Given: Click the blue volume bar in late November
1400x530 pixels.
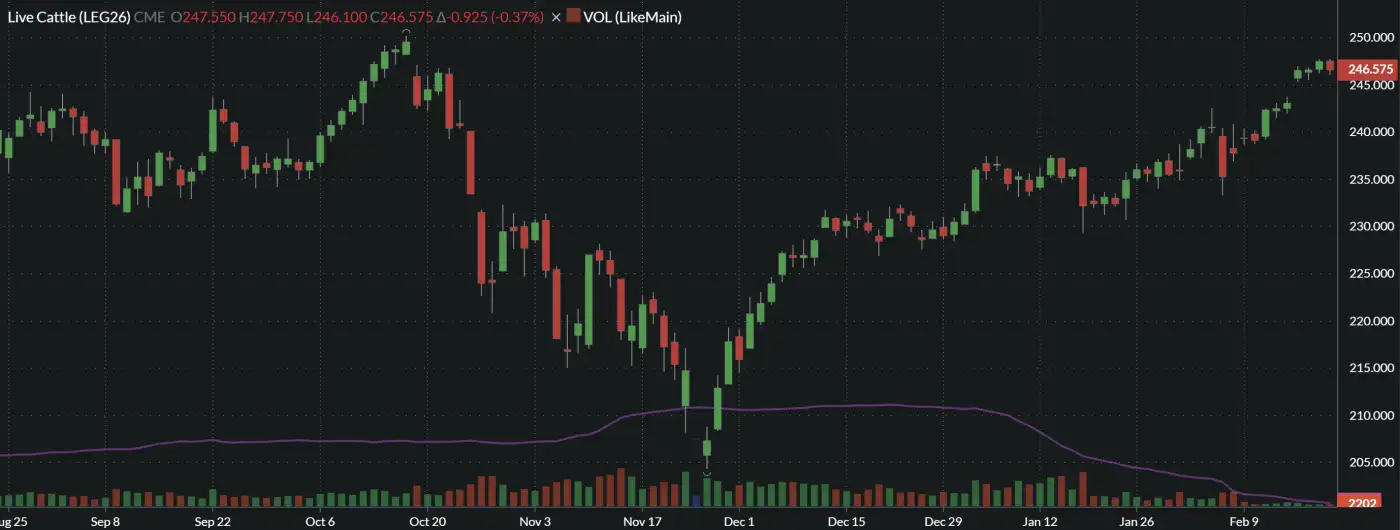Looking at the screenshot, I should (696, 498).
